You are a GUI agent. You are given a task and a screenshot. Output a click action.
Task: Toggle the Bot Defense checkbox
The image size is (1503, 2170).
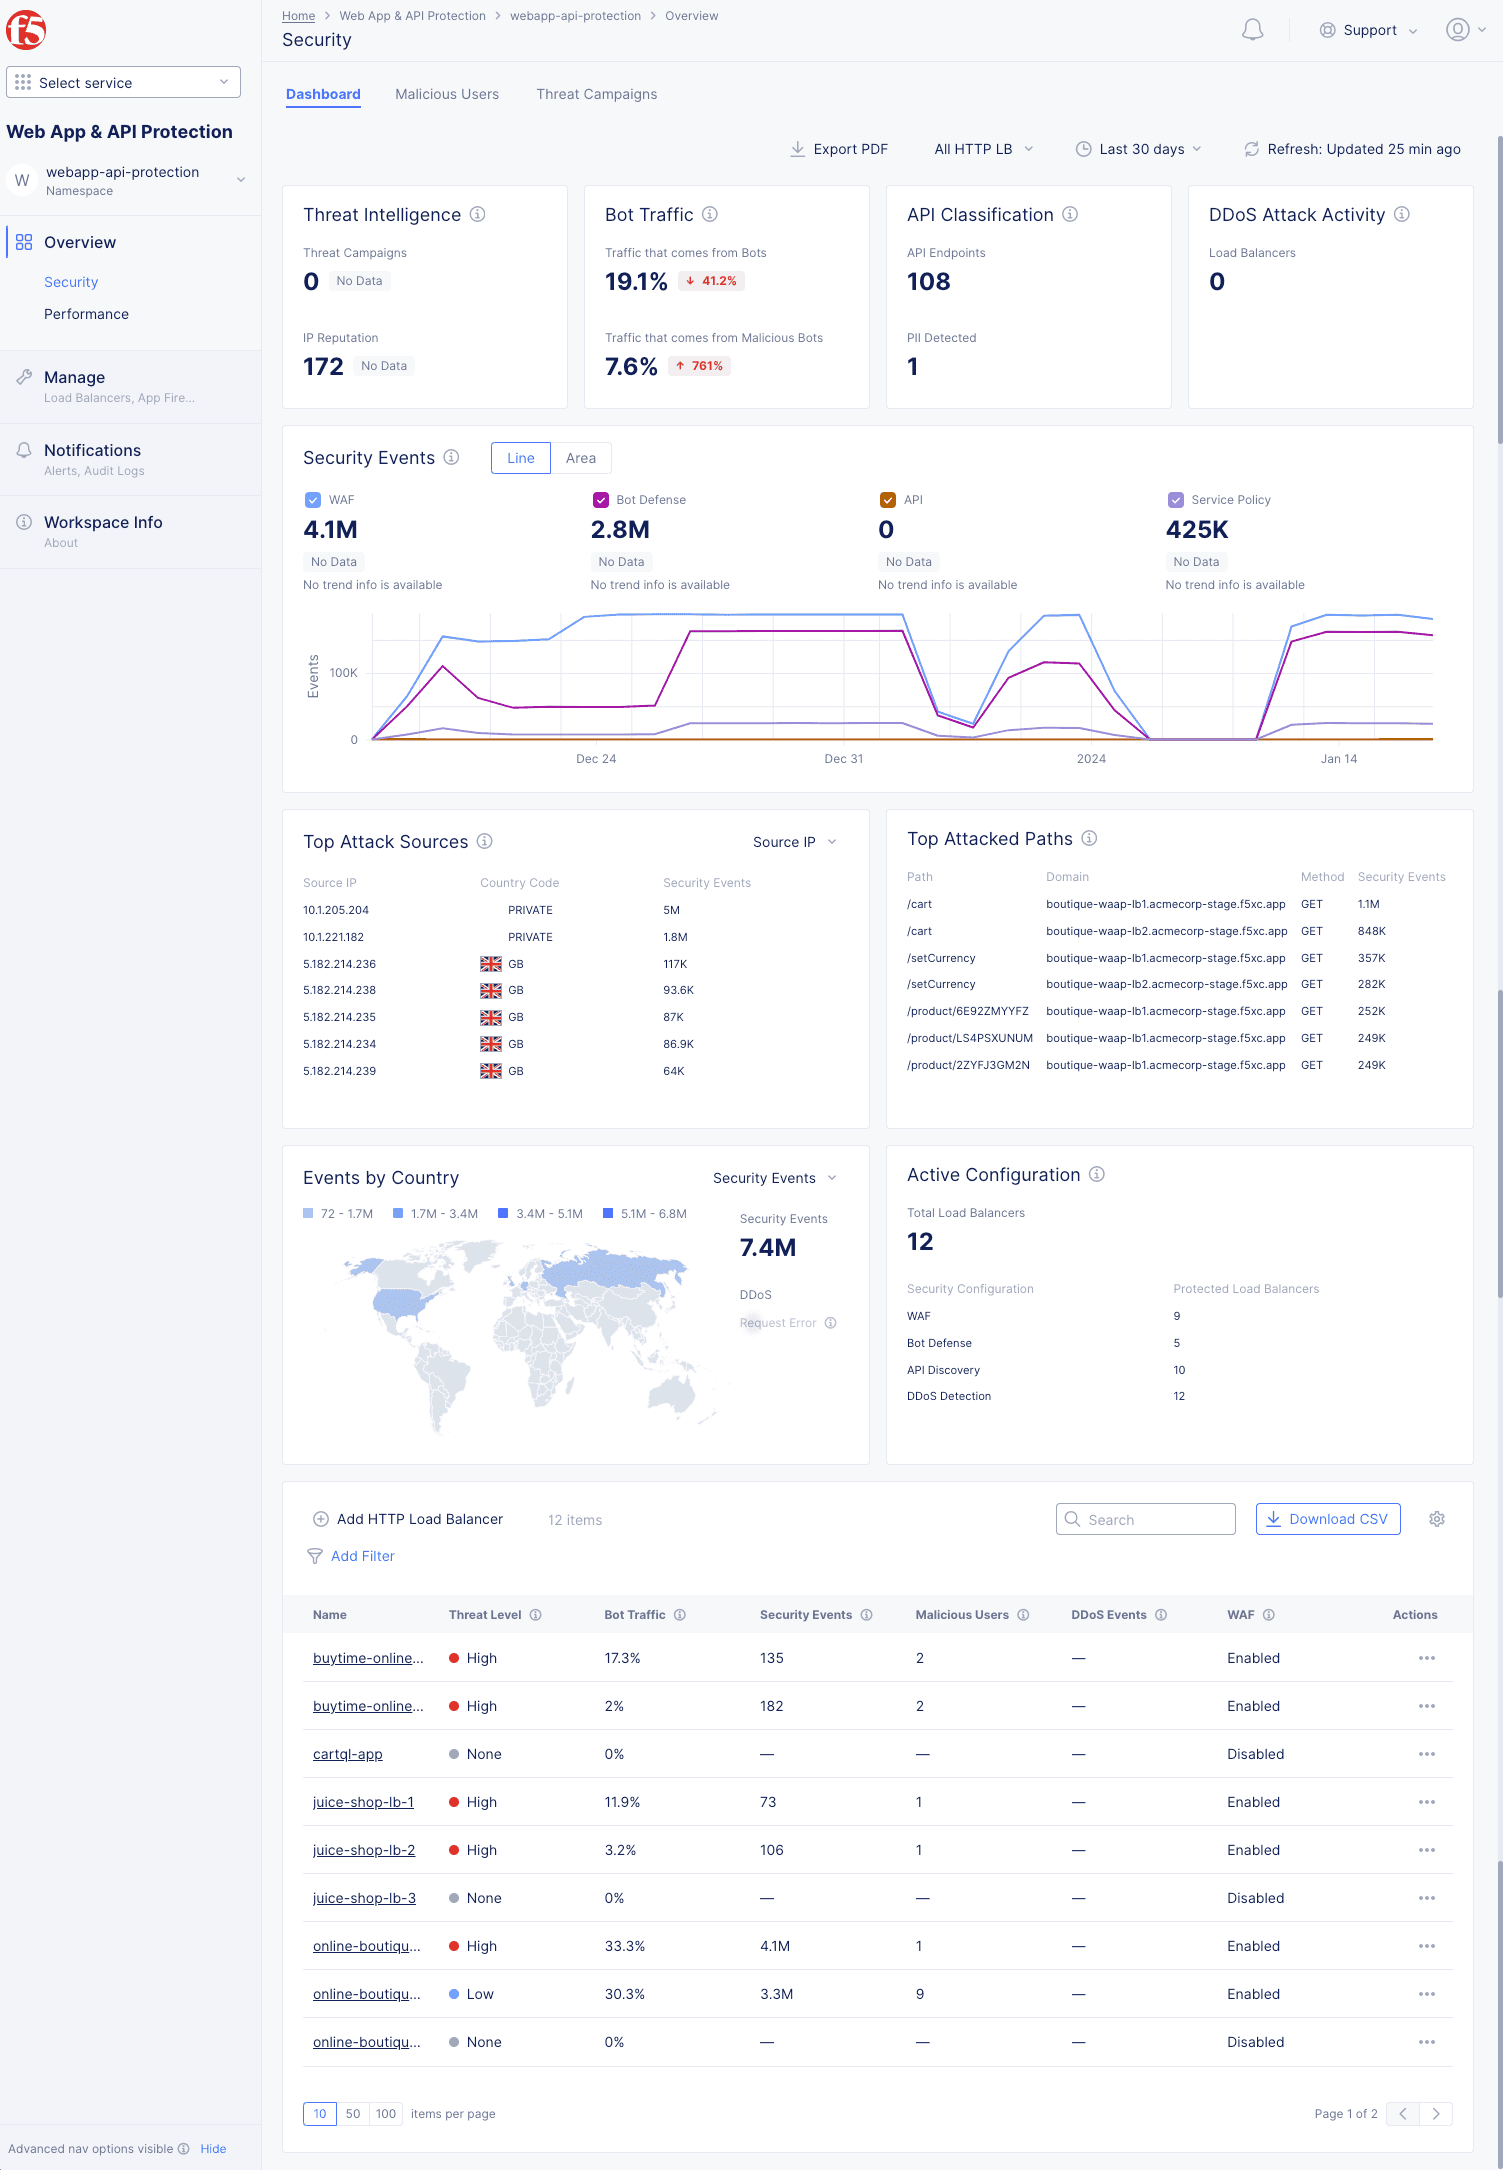pos(601,500)
